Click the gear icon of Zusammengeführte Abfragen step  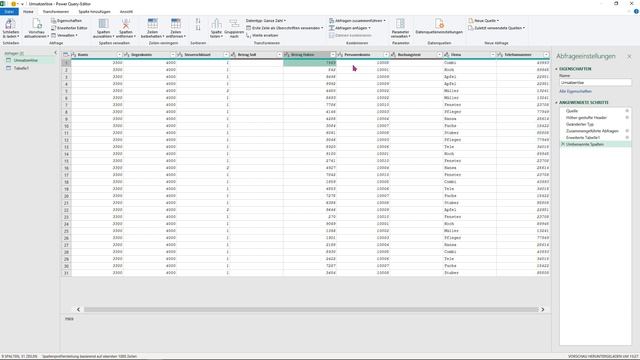tap(627, 131)
